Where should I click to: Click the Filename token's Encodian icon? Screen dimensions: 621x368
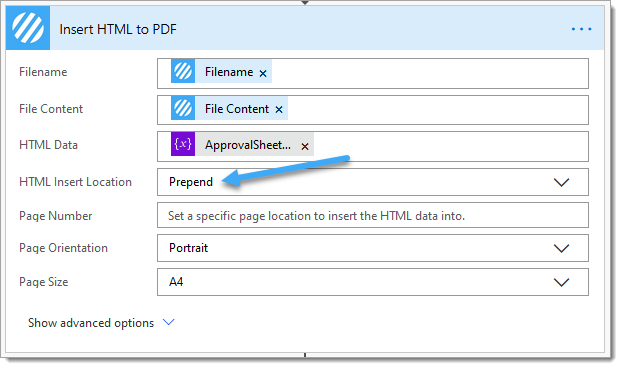point(183,71)
